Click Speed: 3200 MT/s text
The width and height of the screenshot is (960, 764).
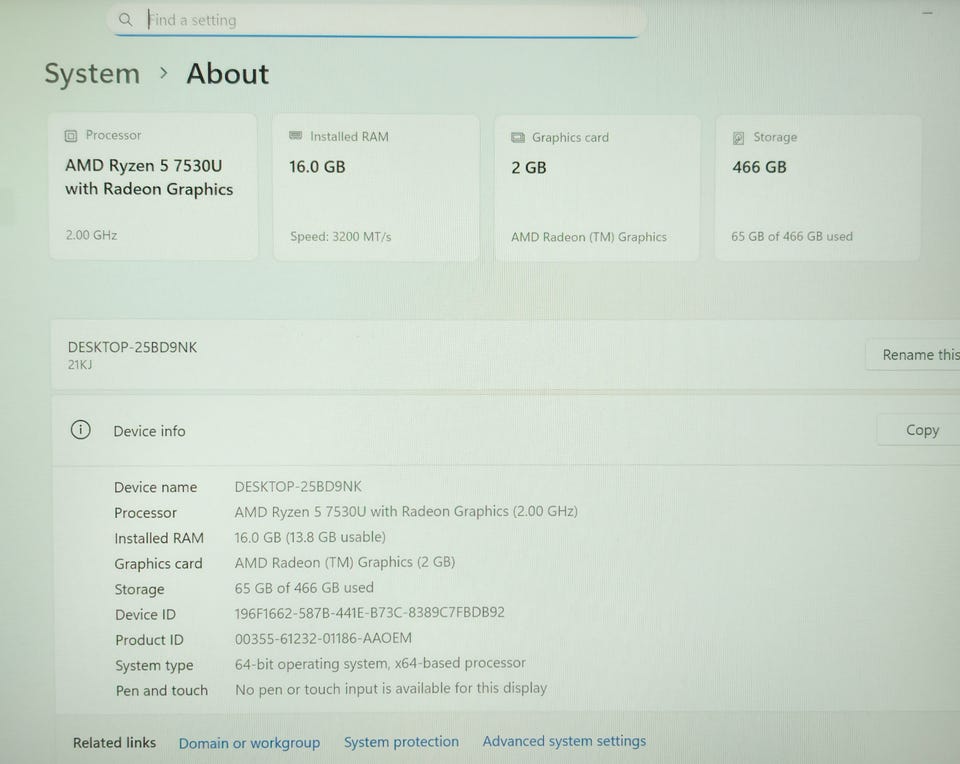(x=340, y=236)
